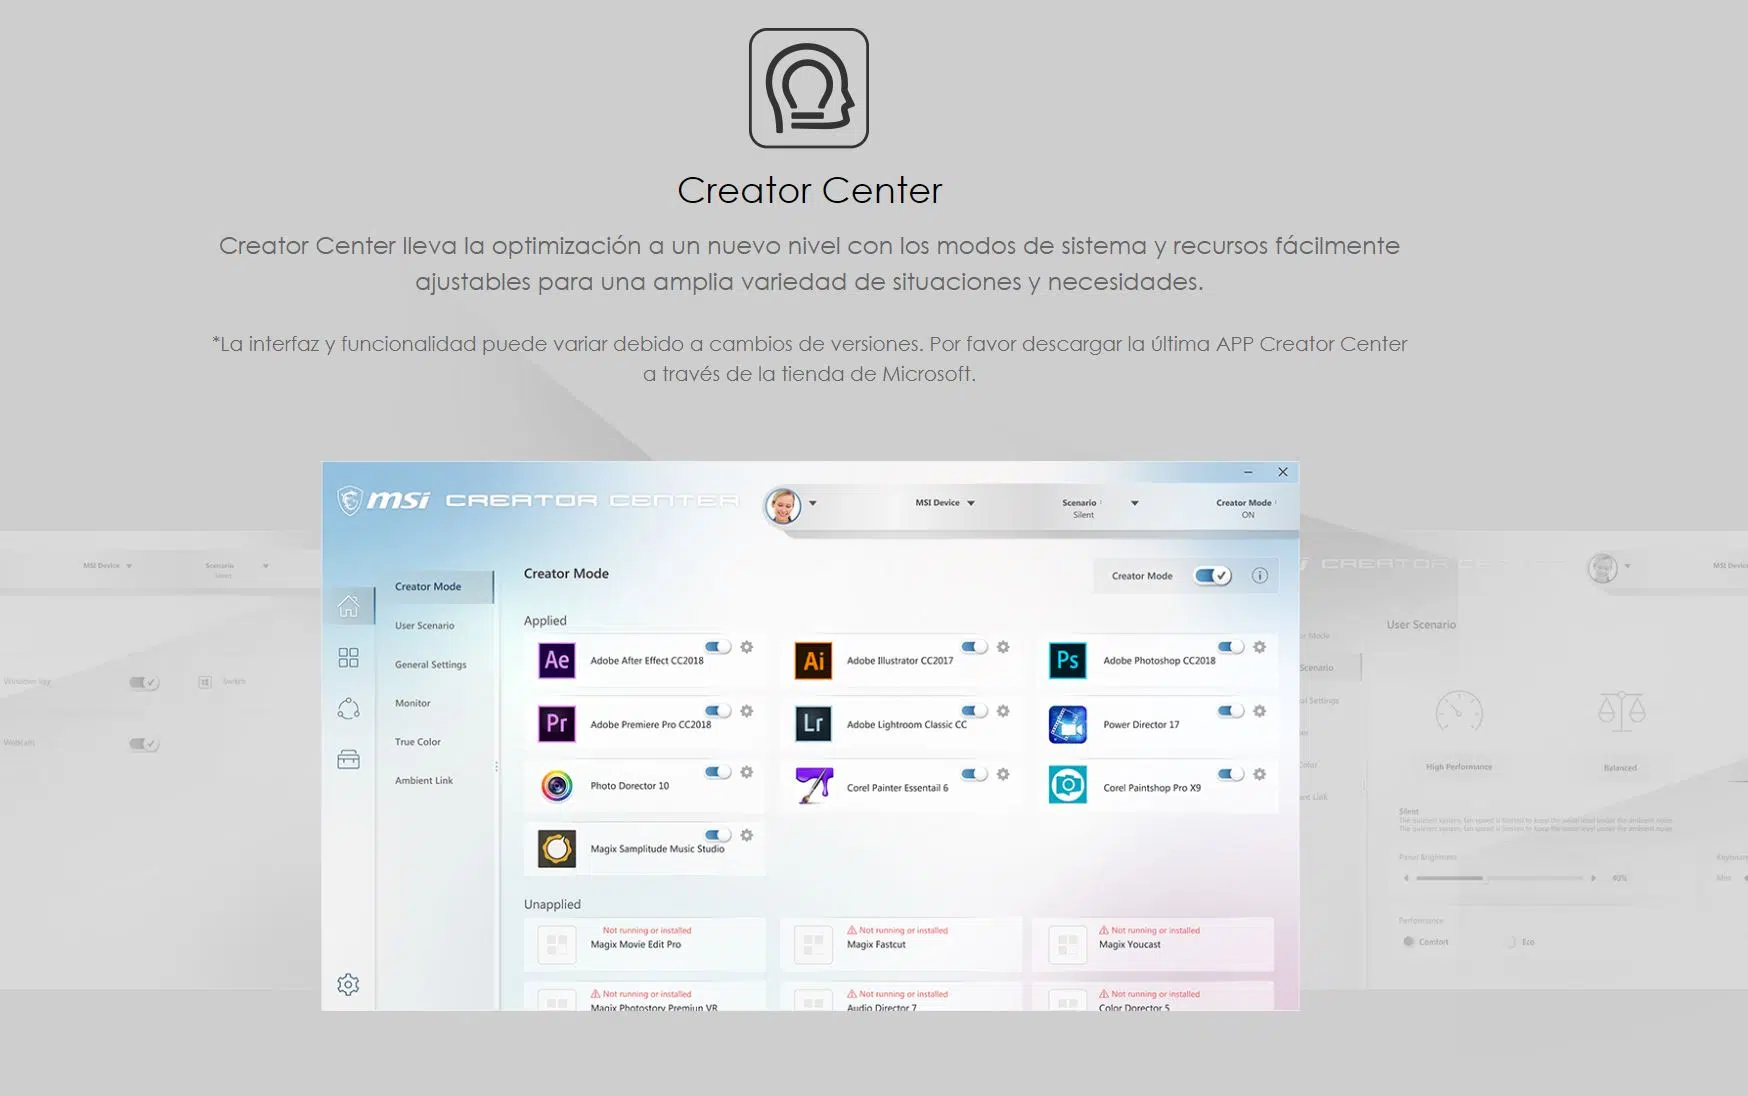
Task: Select the Magix Fastcut card
Action: [901, 944]
